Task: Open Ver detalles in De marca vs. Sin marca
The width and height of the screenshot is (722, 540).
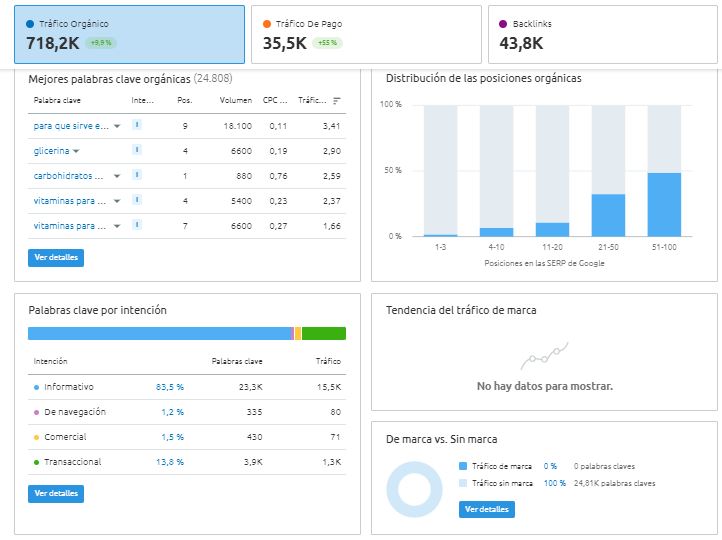Action: pyautogui.click(x=487, y=509)
